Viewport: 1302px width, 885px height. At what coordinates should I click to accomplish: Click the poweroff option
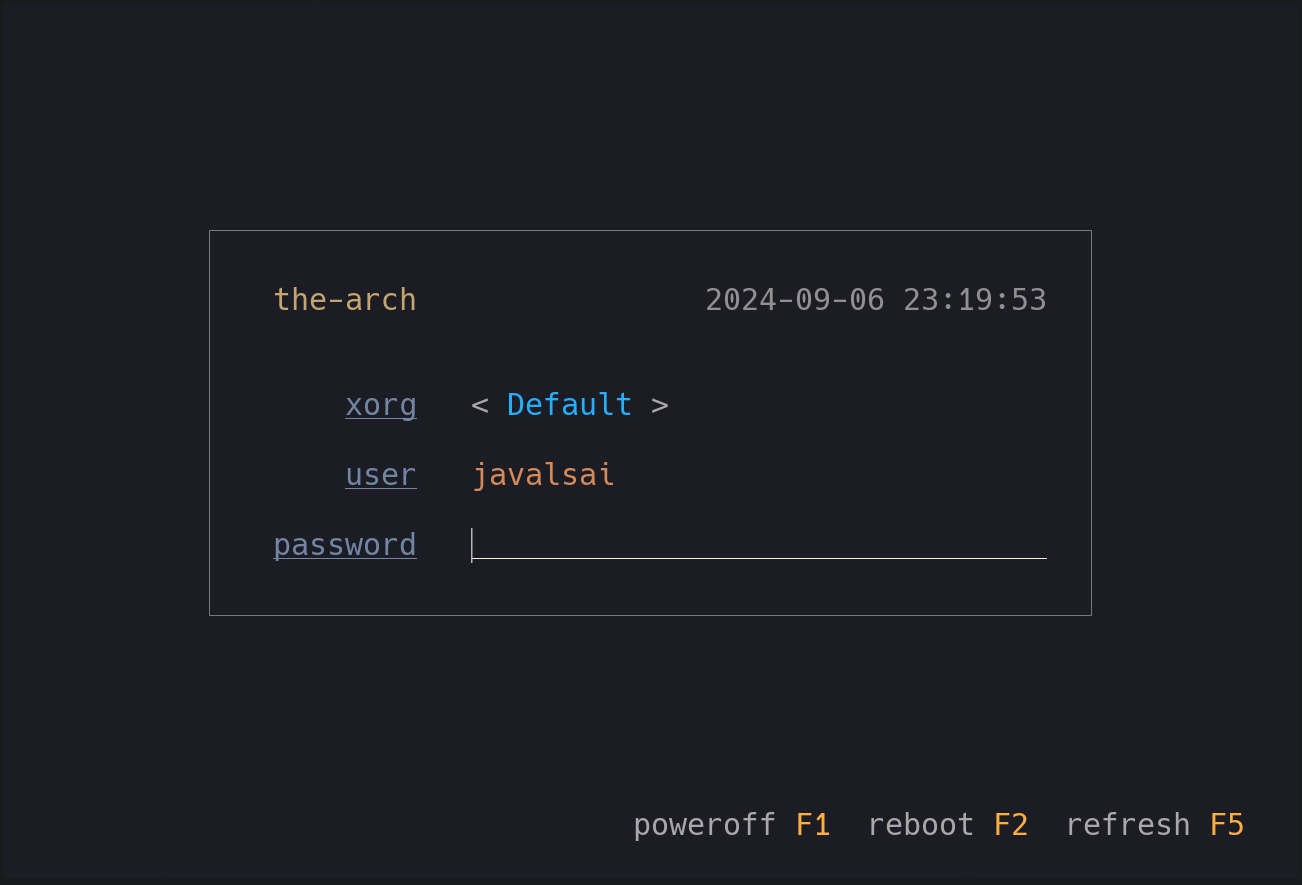[704, 825]
